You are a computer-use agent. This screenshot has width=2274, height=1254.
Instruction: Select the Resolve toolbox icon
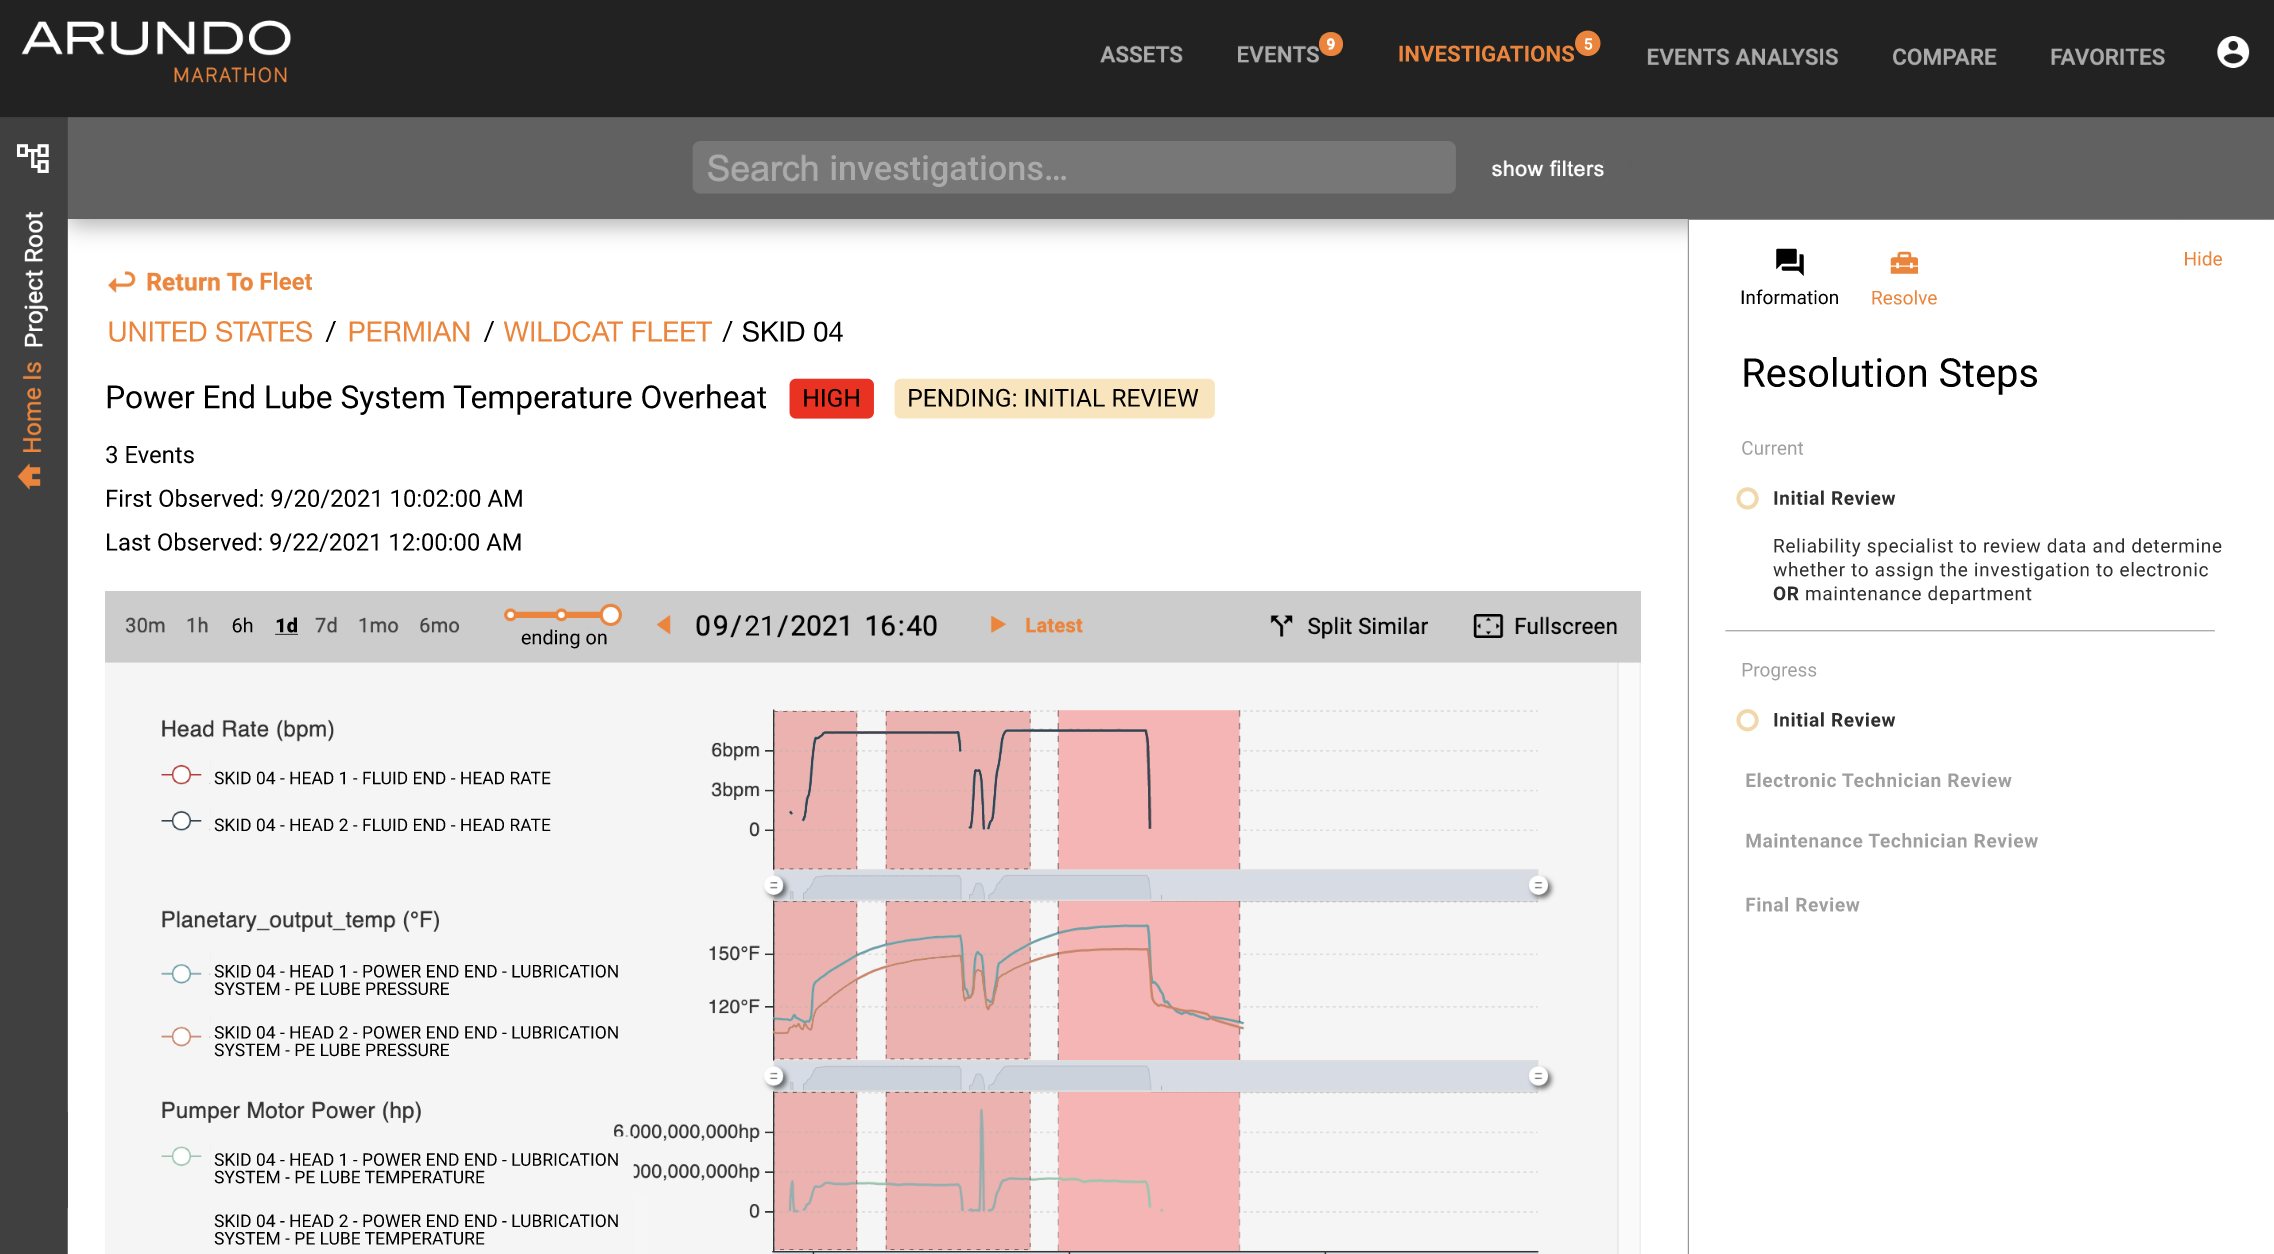click(x=1903, y=263)
